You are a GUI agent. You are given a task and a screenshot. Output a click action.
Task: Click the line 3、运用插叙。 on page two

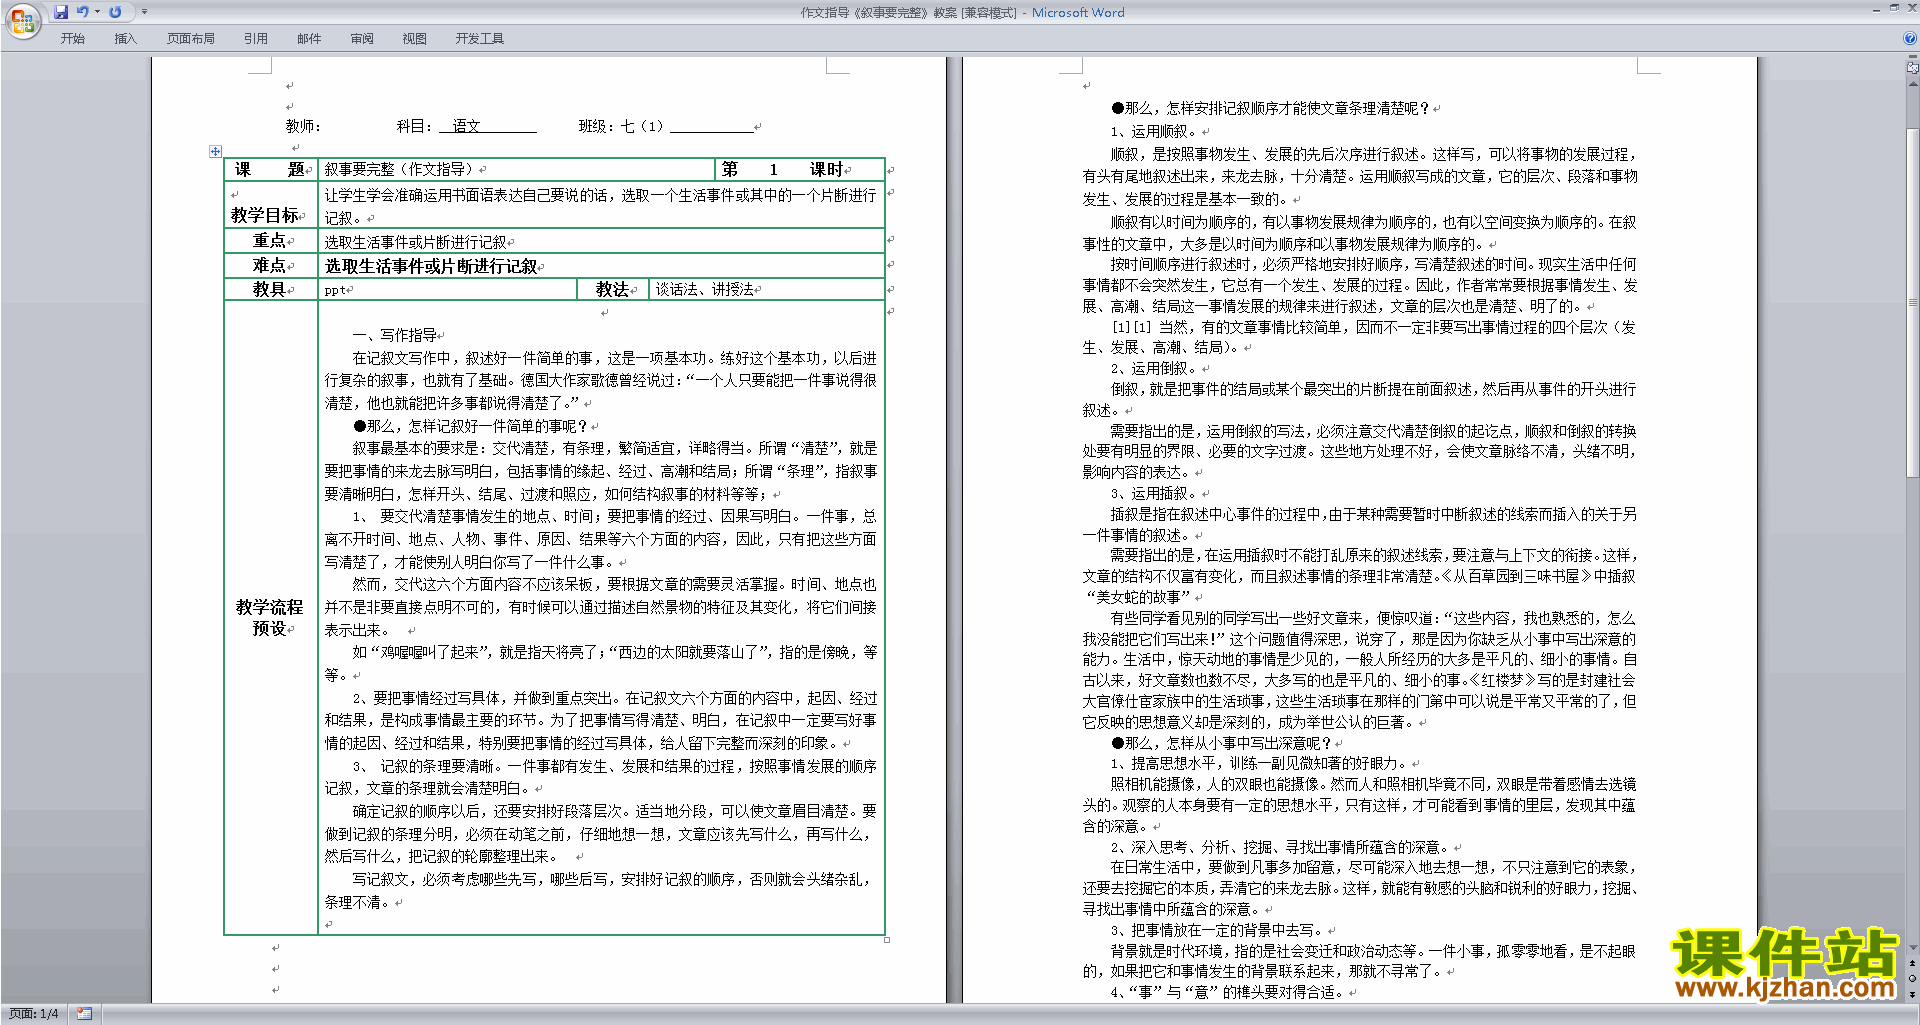coord(1154,493)
